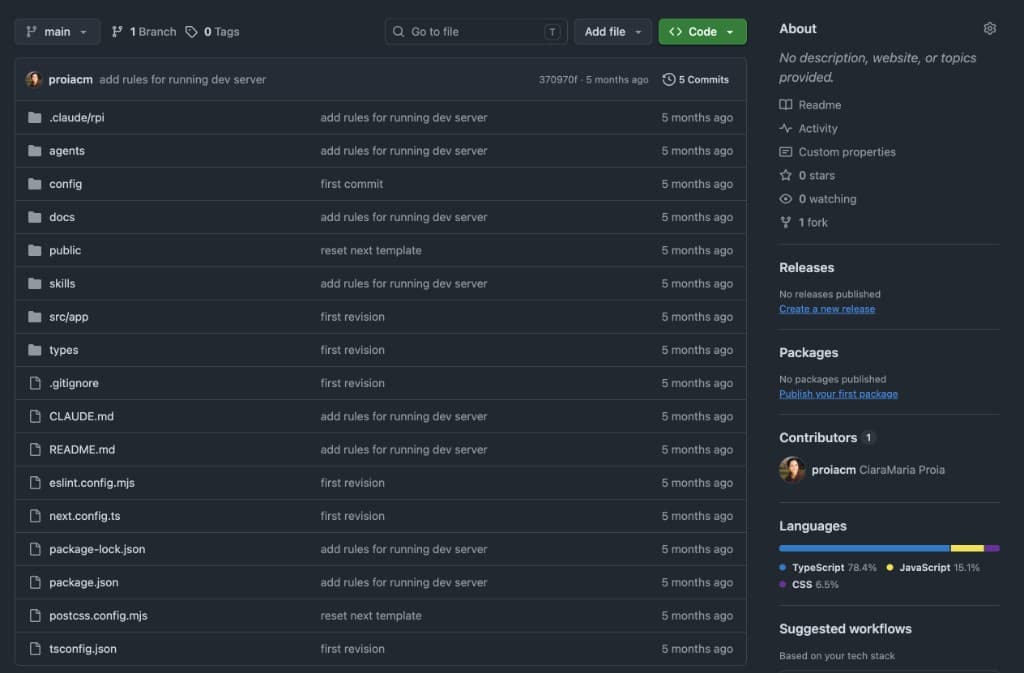
Task: View the 0 stars stargazers link
Action: pyautogui.click(x=816, y=176)
